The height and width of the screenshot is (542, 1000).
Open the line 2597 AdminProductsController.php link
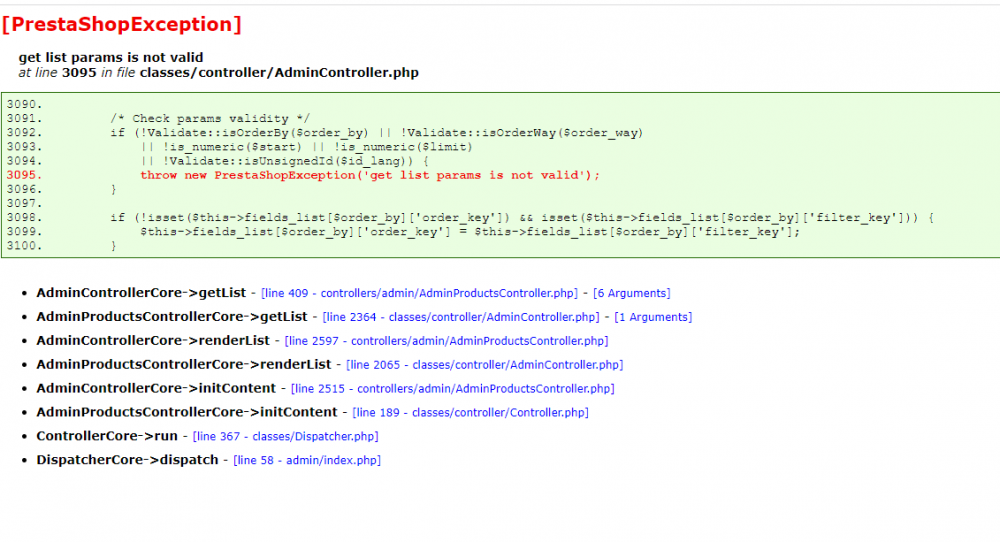[446, 341]
